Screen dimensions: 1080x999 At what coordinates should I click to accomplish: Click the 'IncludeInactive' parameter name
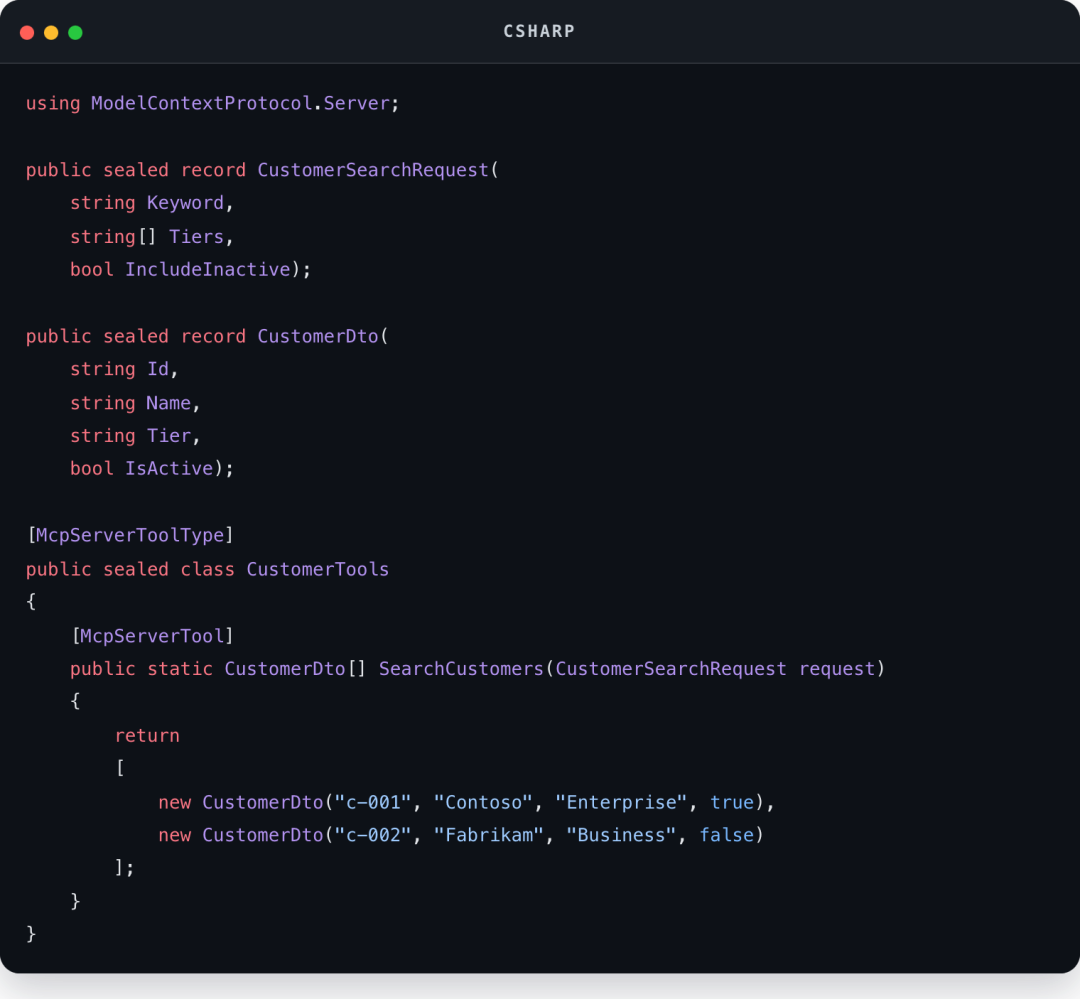point(207,269)
